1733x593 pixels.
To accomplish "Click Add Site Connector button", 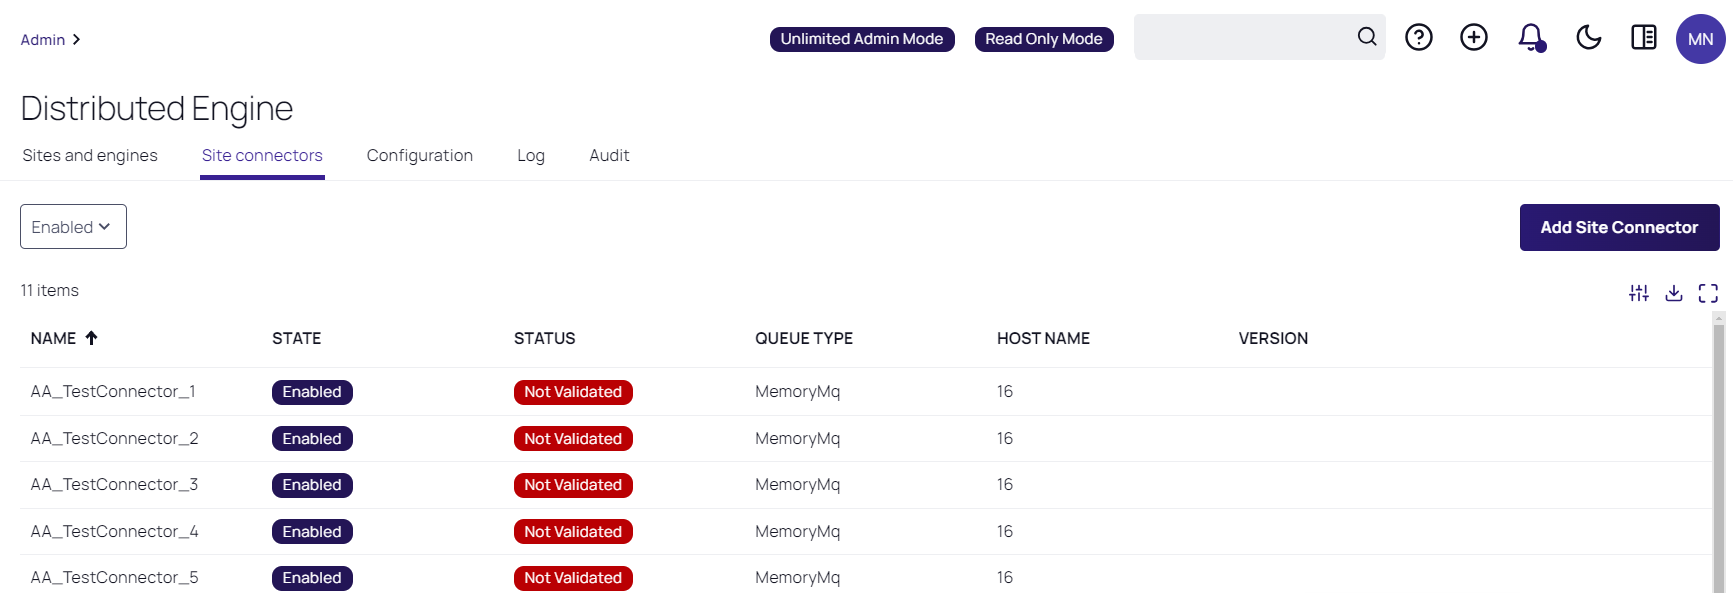I will [1618, 228].
